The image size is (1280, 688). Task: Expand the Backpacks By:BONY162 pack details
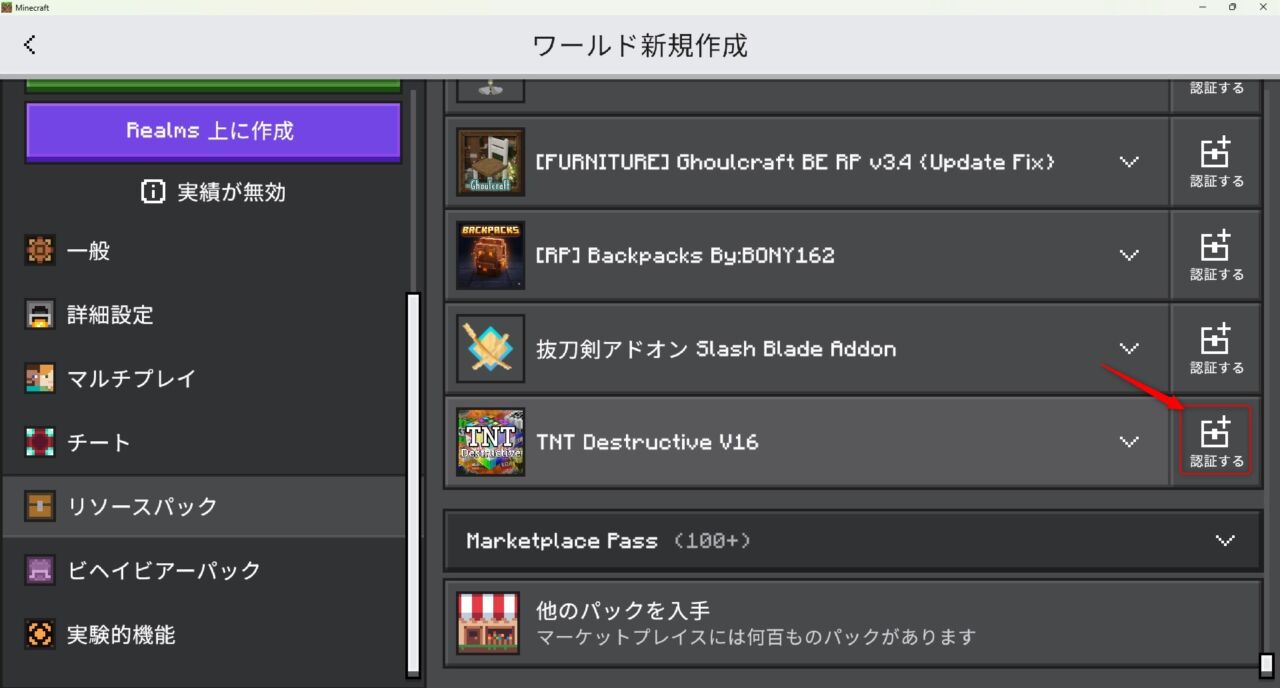point(1129,255)
